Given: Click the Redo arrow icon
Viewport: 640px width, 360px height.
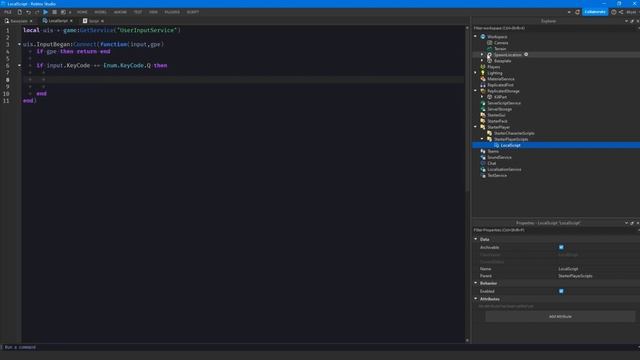Looking at the screenshot, I should tap(37, 12).
